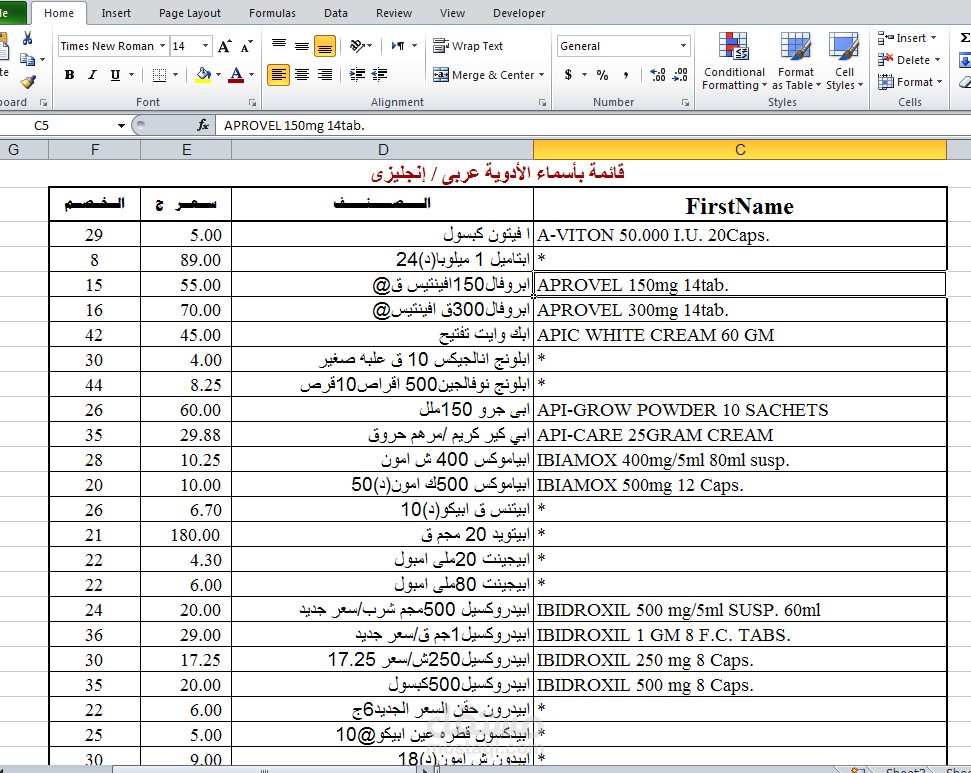The height and width of the screenshot is (773, 971).
Task: Click Center text alignment icon
Action: tap(302, 75)
